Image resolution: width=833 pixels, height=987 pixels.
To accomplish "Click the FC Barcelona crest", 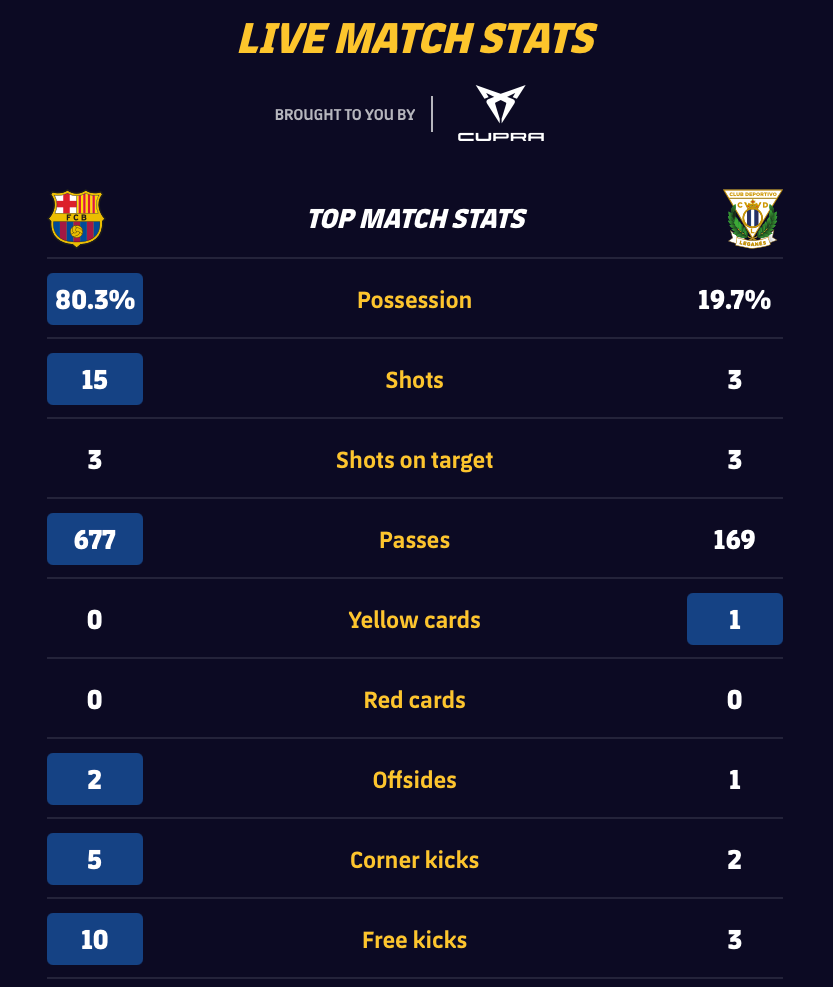I will pos(76,218).
